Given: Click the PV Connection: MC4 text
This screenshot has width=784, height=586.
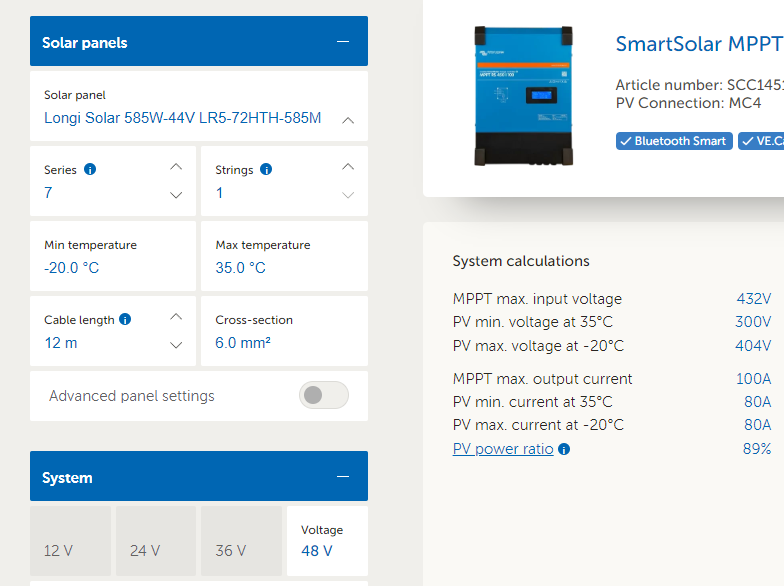Looking at the screenshot, I should click(x=688, y=103).
